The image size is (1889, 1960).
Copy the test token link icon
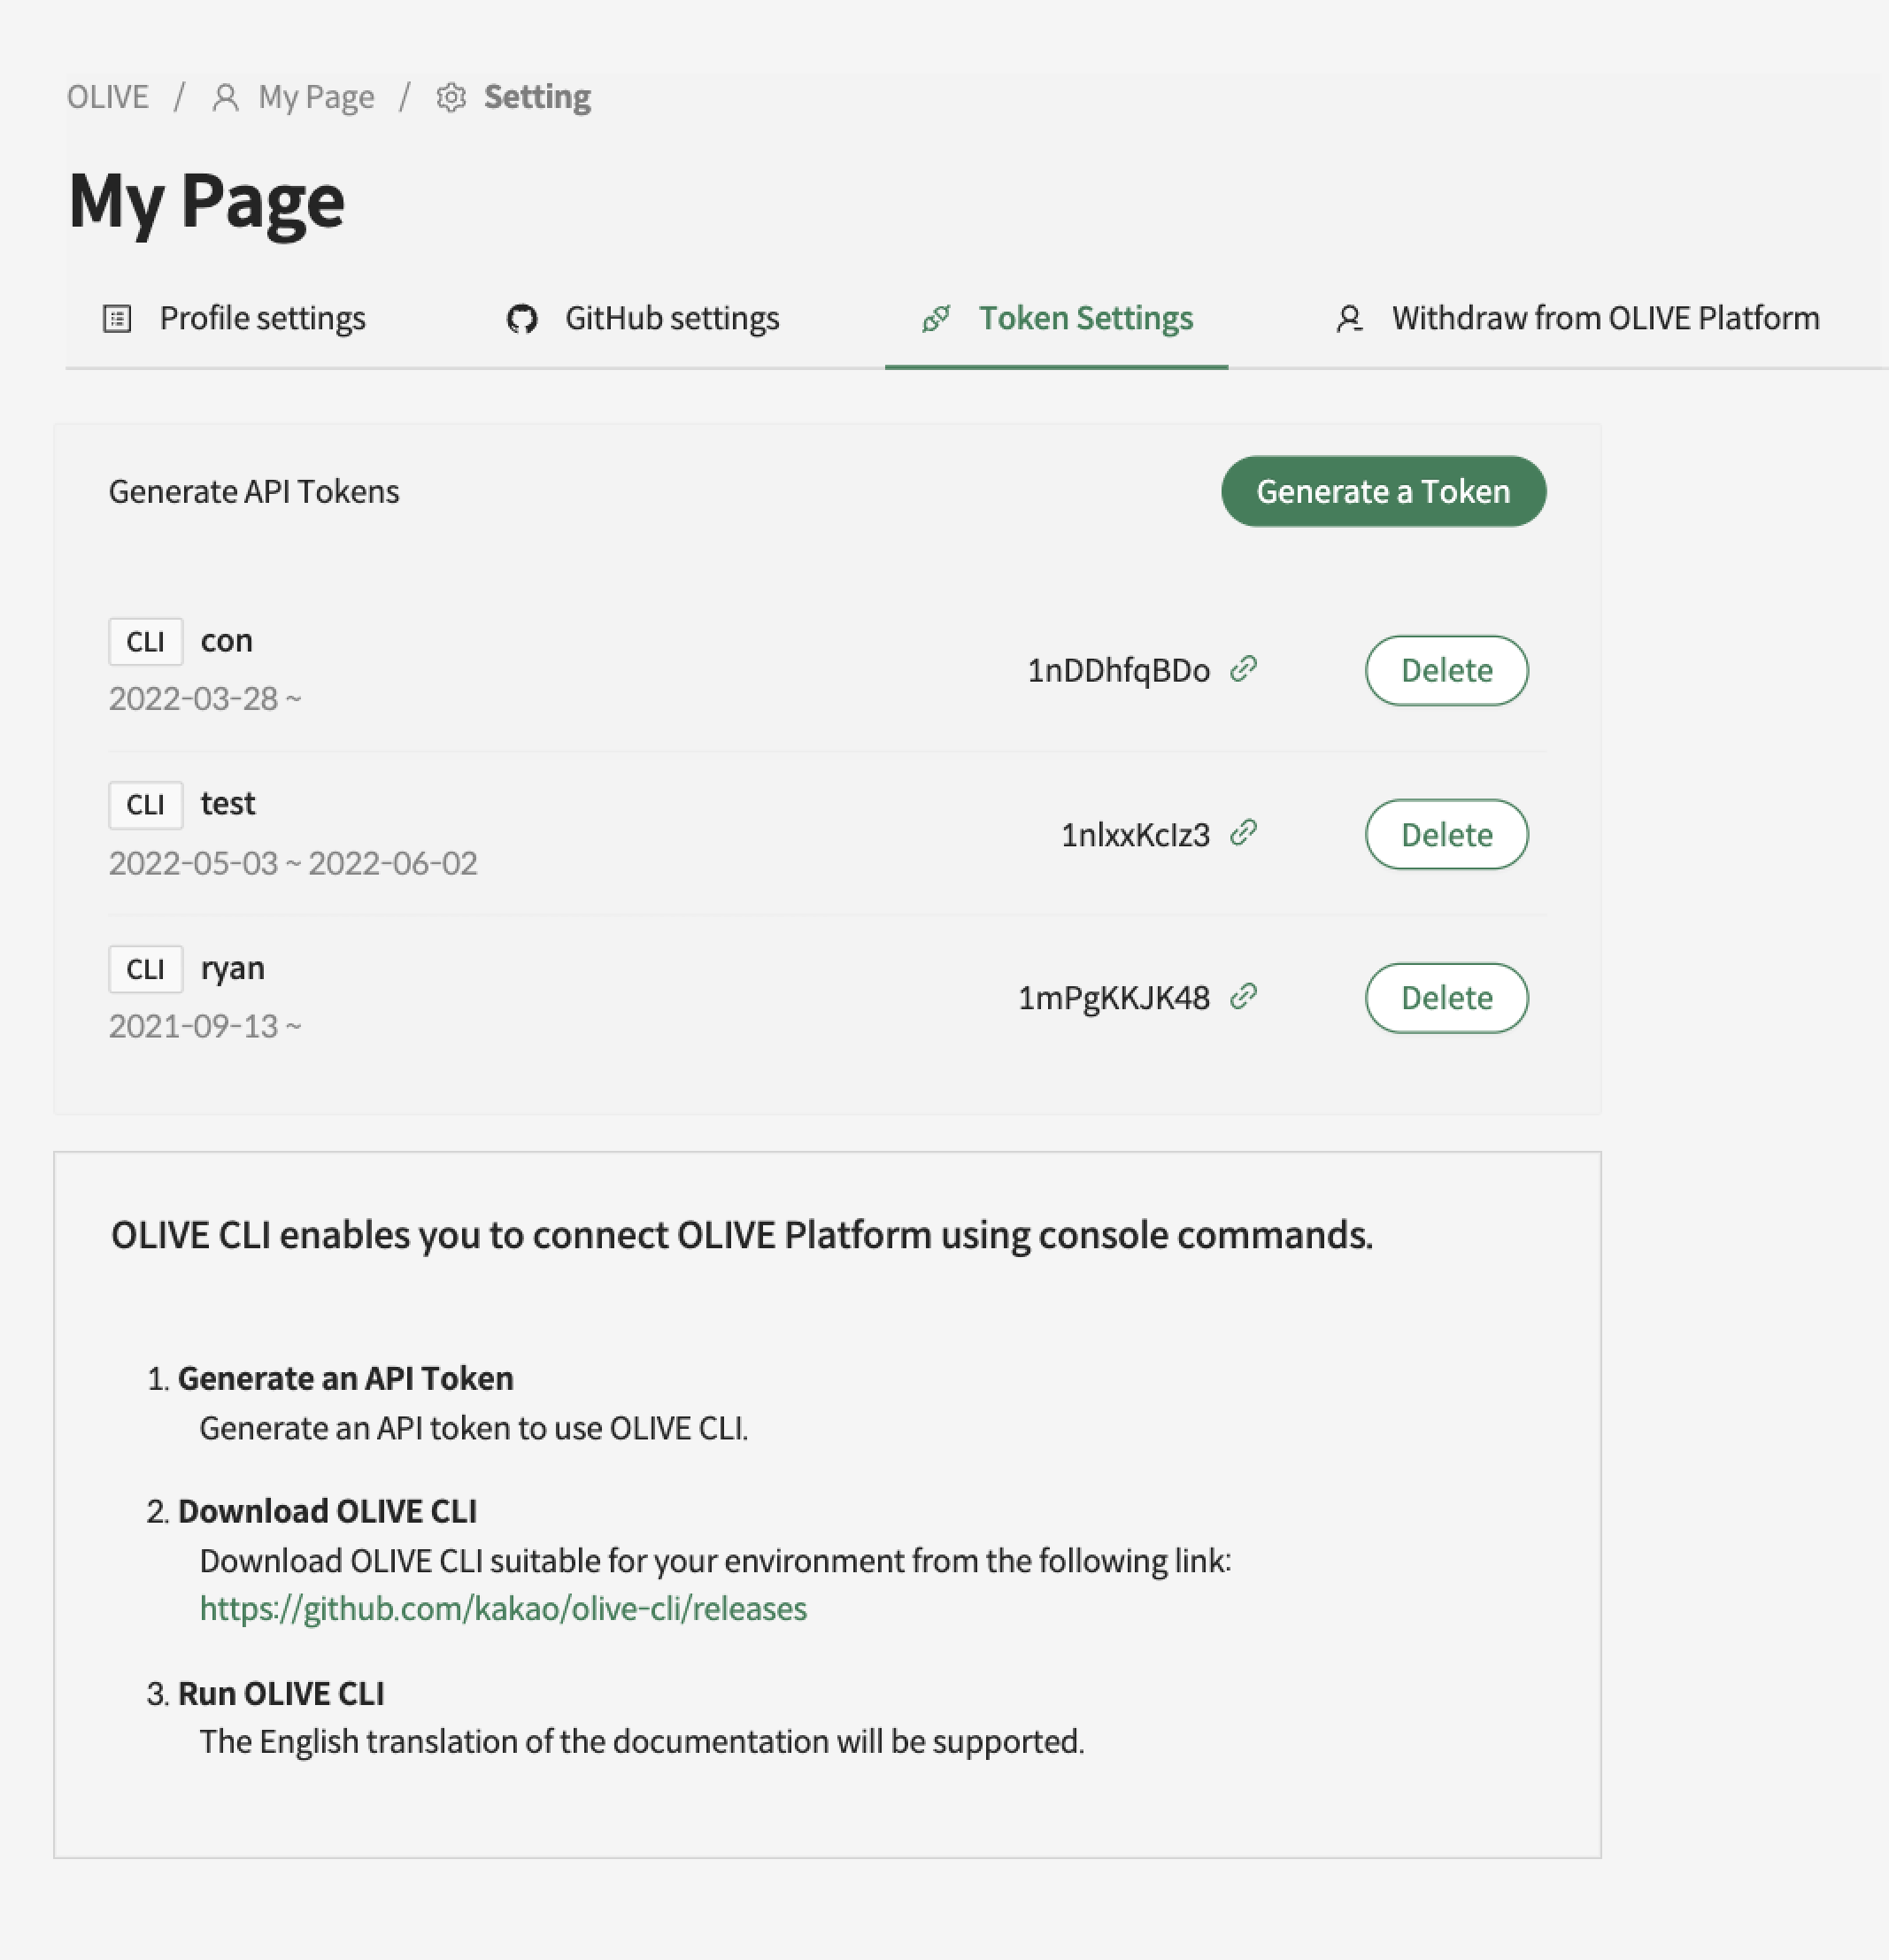(1243, 833)
